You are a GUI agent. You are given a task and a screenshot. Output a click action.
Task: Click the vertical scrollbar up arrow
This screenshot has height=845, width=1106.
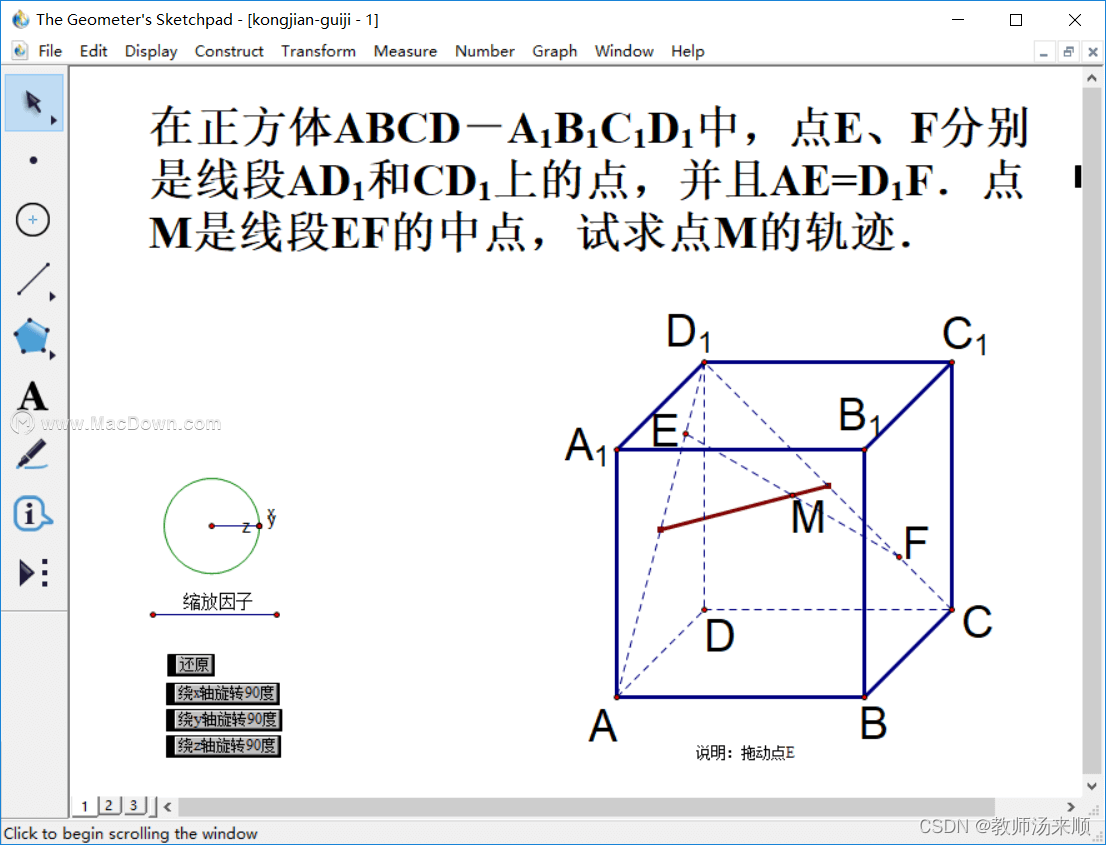tap(1092, 78)
